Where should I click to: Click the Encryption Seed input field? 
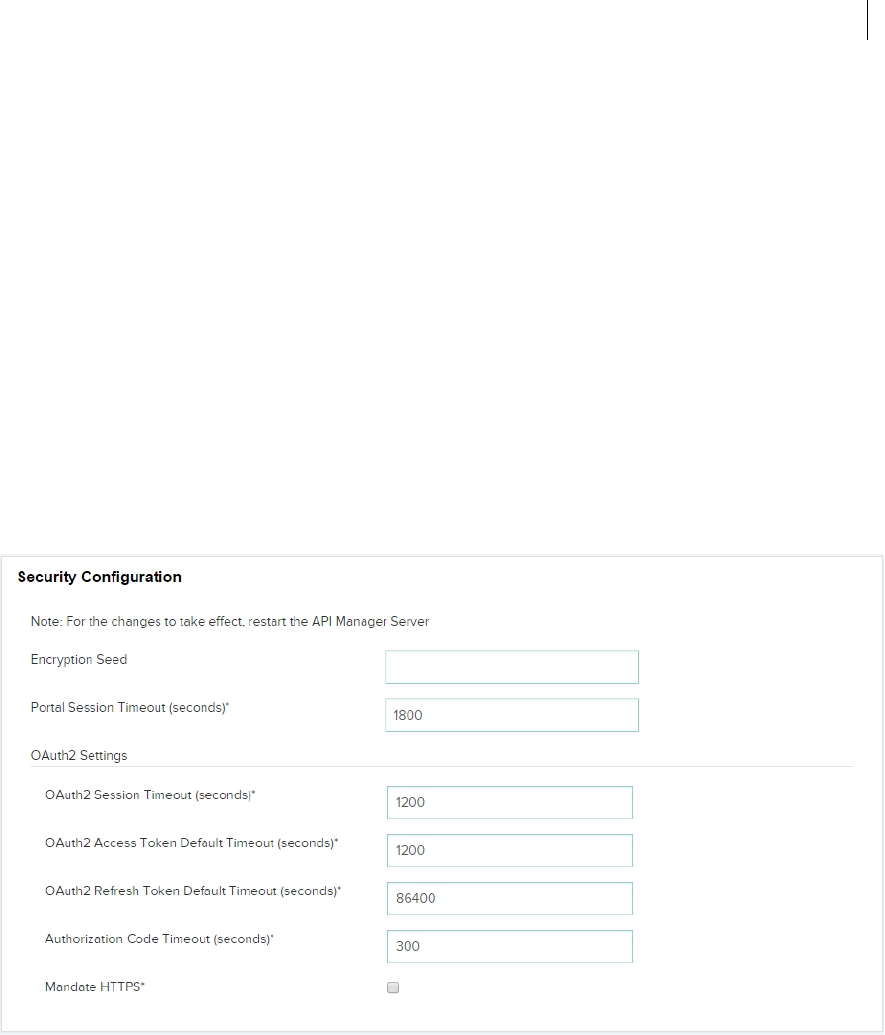pyautogui.click(x=511, y=667)
